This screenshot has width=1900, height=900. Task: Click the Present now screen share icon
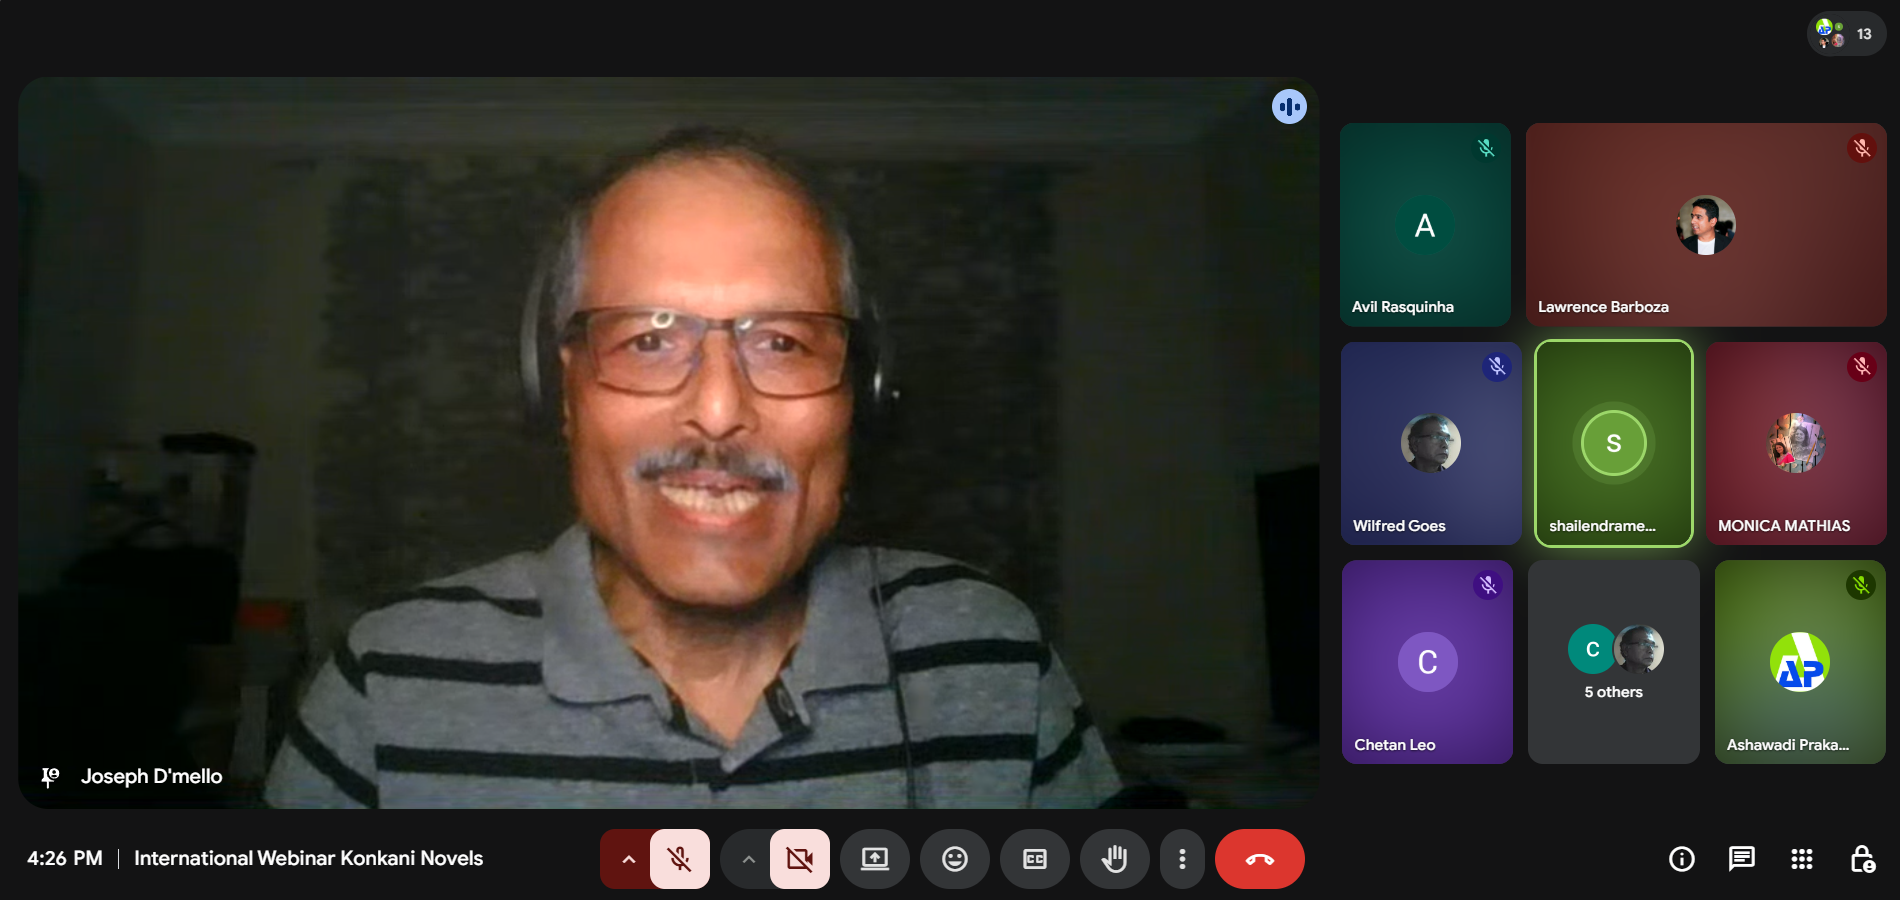pos(875,859)
